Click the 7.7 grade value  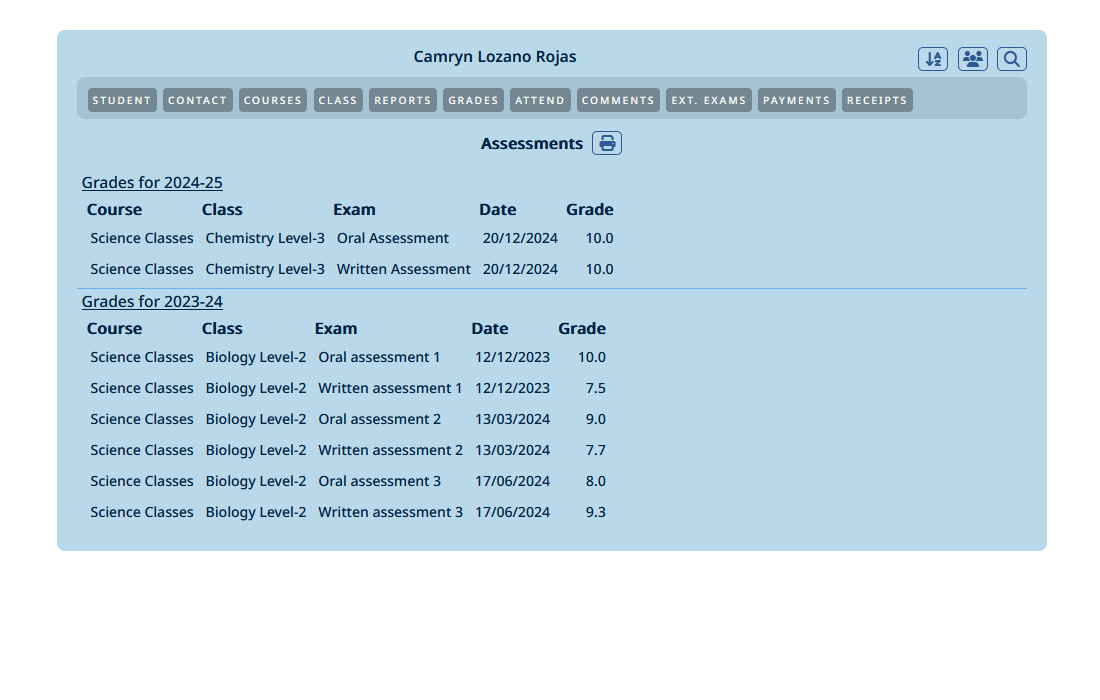click(x=596, y=450)
